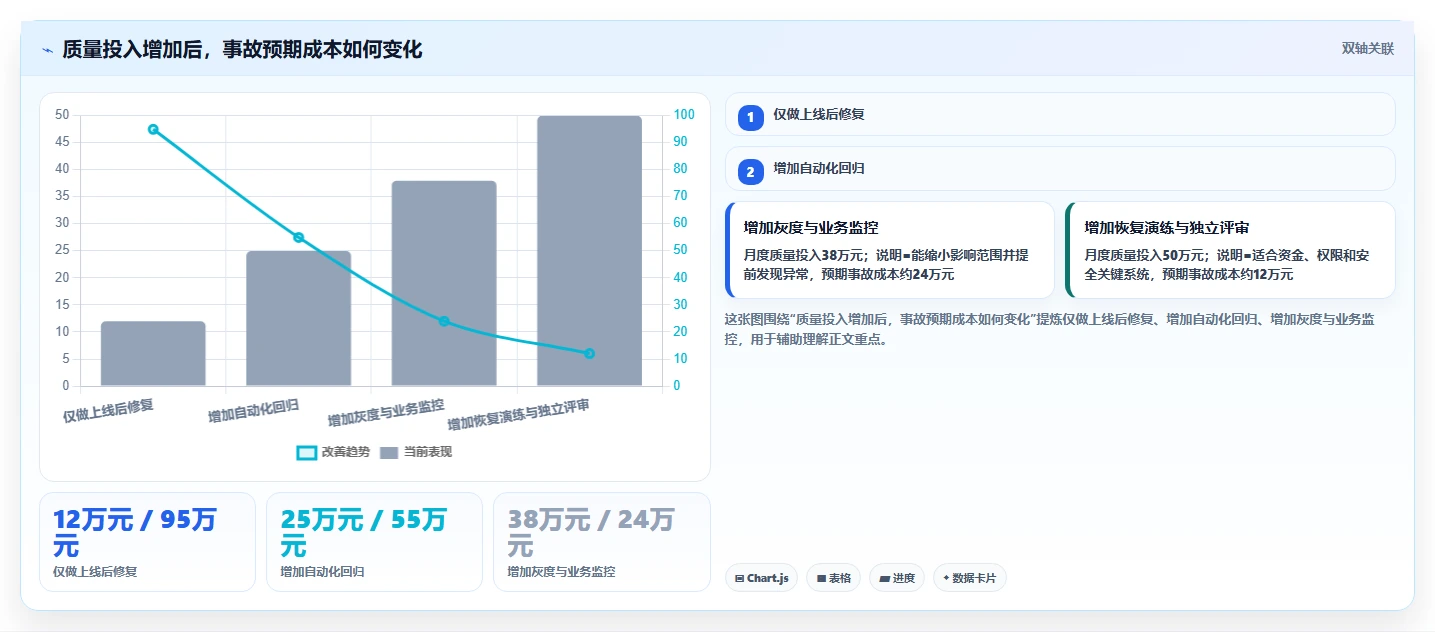Image resolution: width=1435 pixels, height=632 pixels.
Task: Click the bar for 增加自动化回归
Action: click(298, 318)
